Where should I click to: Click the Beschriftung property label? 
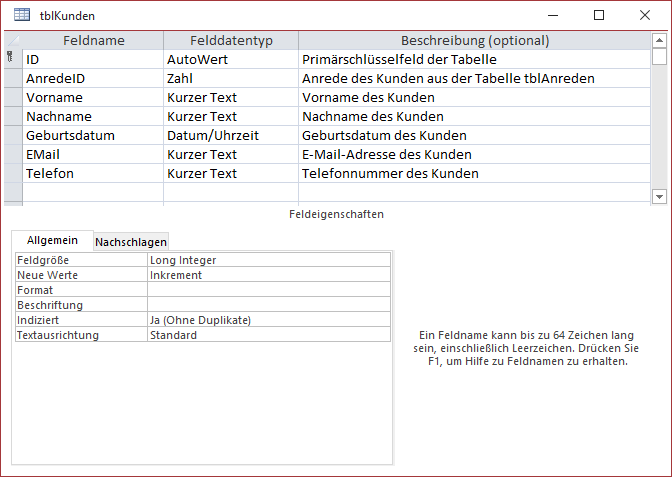point(81,305)
